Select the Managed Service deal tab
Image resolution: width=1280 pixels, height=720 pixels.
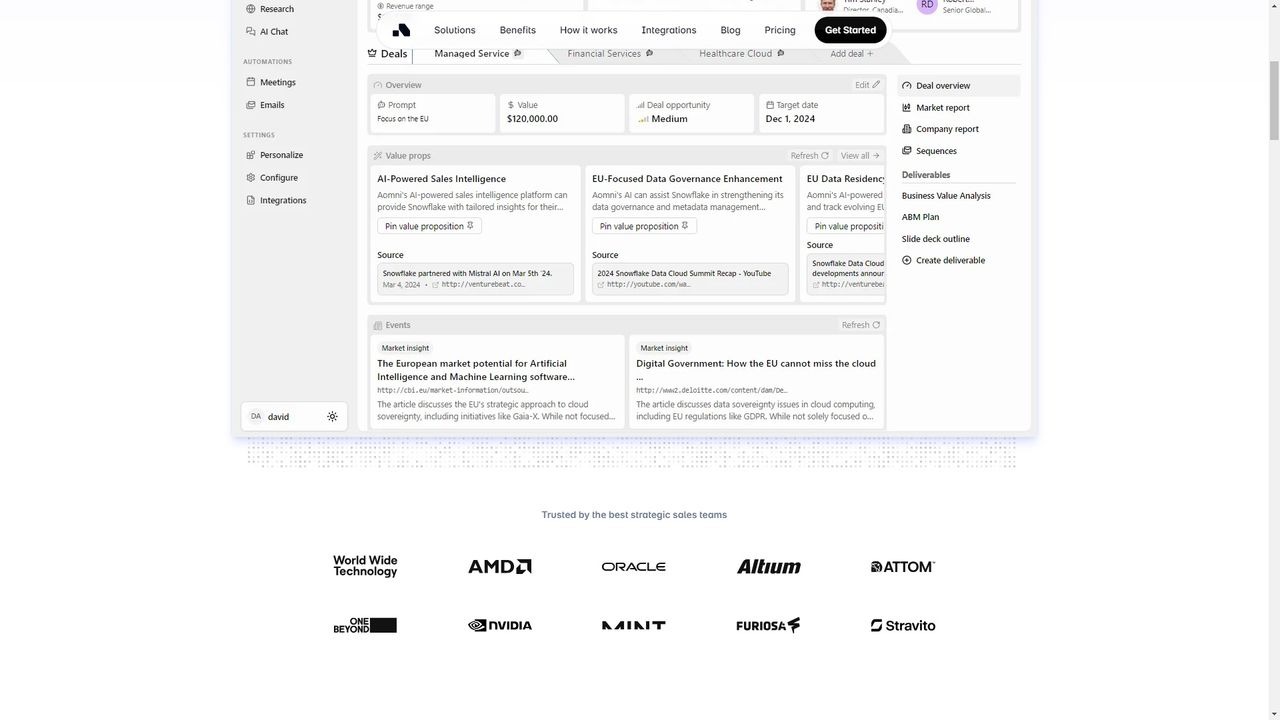point(478,54)
